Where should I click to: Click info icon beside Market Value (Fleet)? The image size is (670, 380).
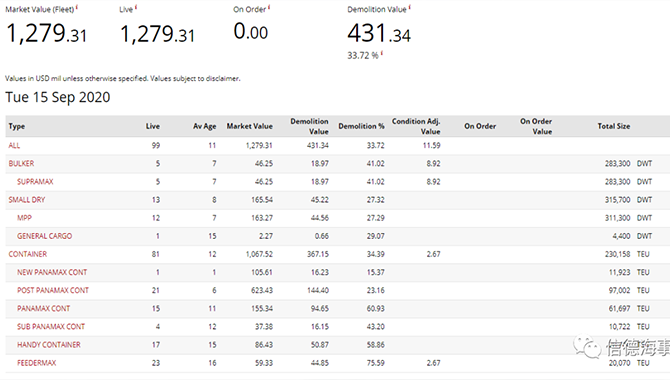pos(77,7)
